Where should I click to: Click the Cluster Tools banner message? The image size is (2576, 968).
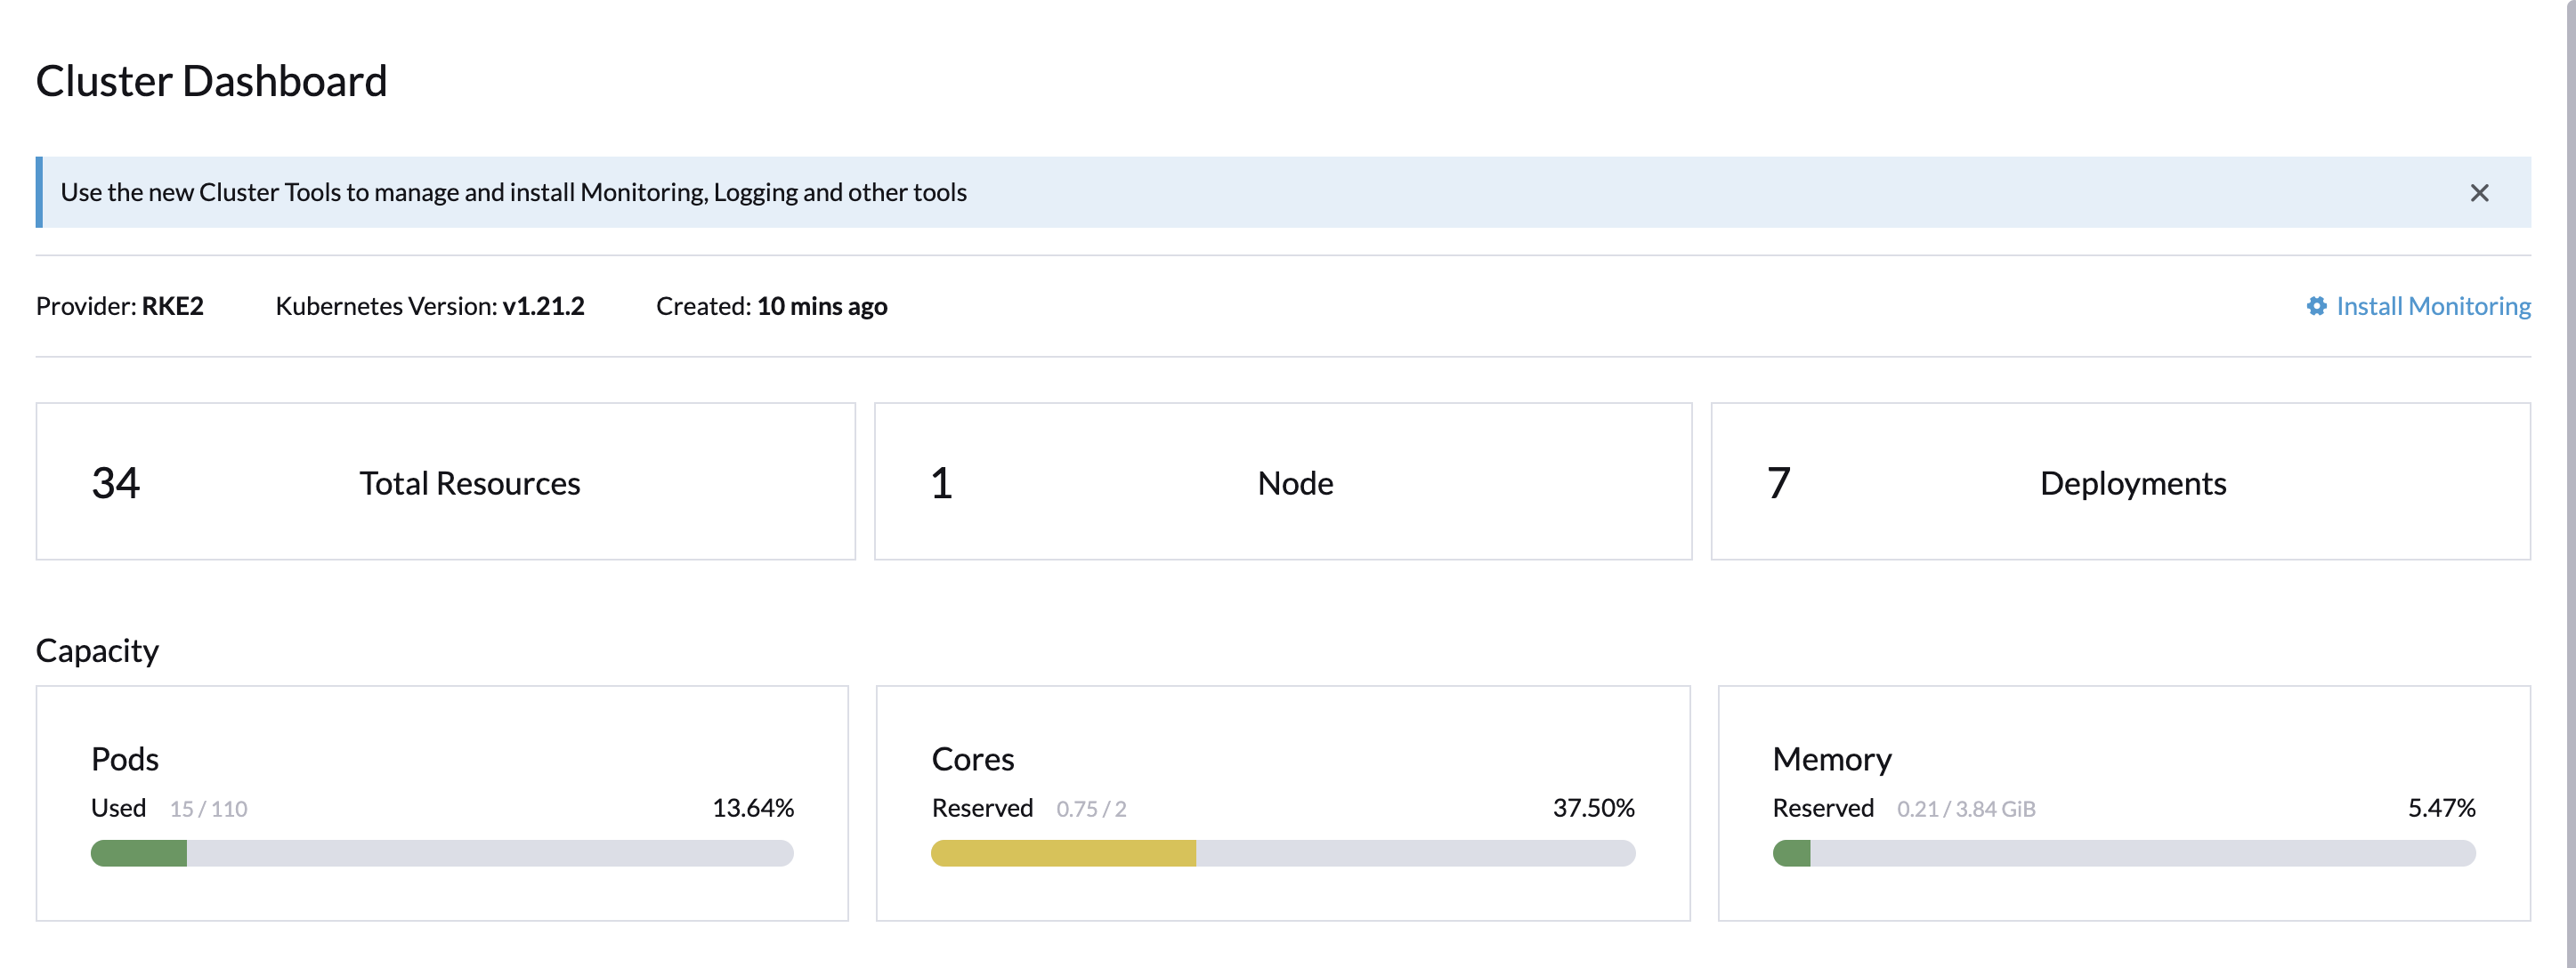514,192
